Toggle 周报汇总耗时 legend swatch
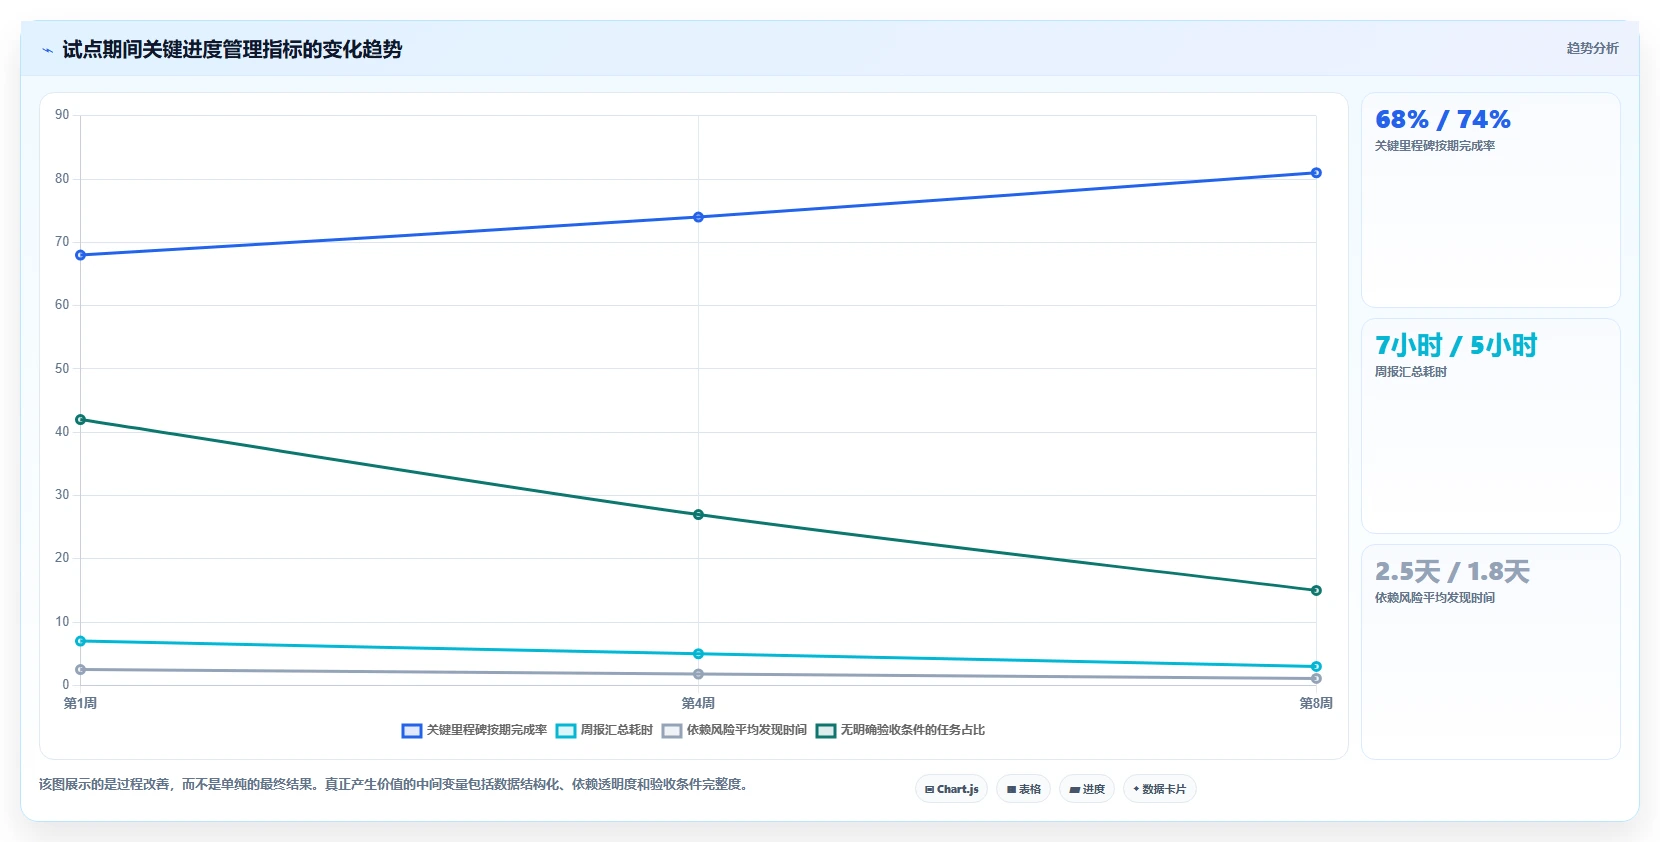1660x842 pixels. pos(566,731)
